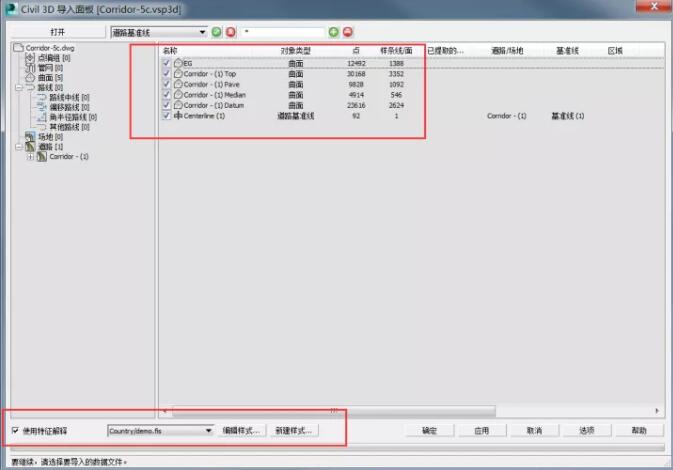Viewport: 673px width, 470px height.
Task: Uncheck the Corridor - (1) Median checkbox
Action: coord(167,94)
